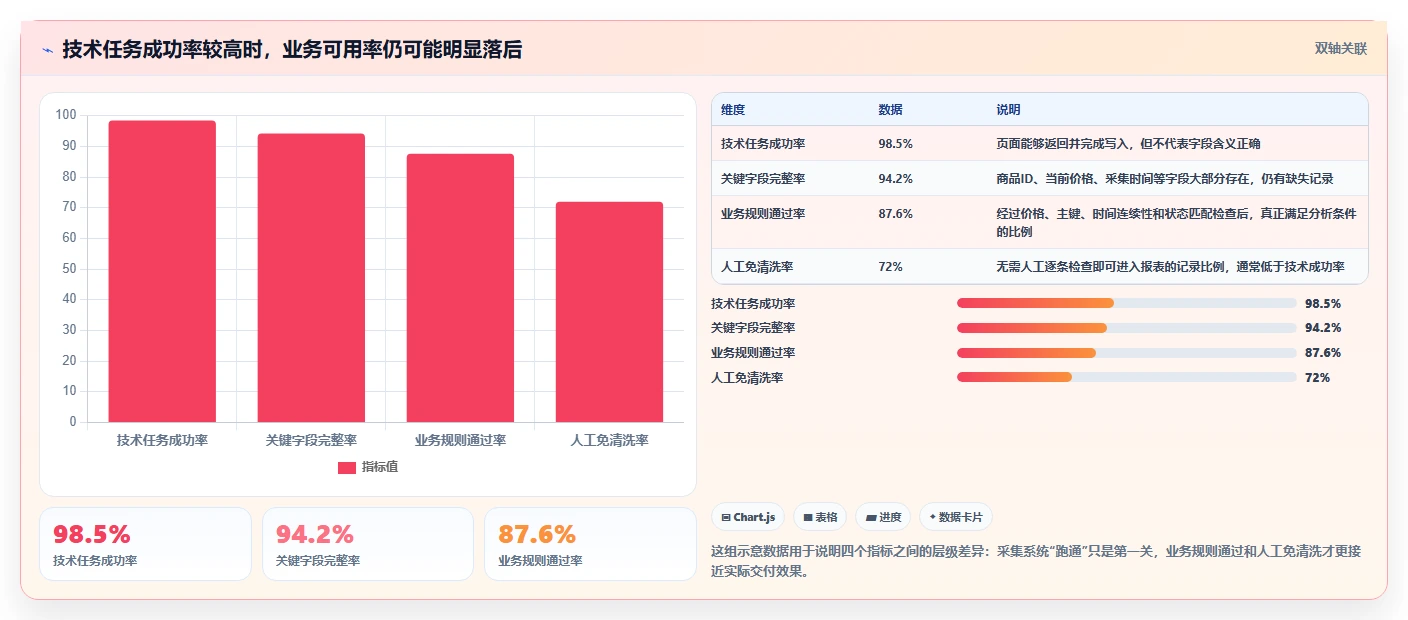Click the Chart.js tag chip
This screenshot has height=620, width=1408.
[748, 517]
